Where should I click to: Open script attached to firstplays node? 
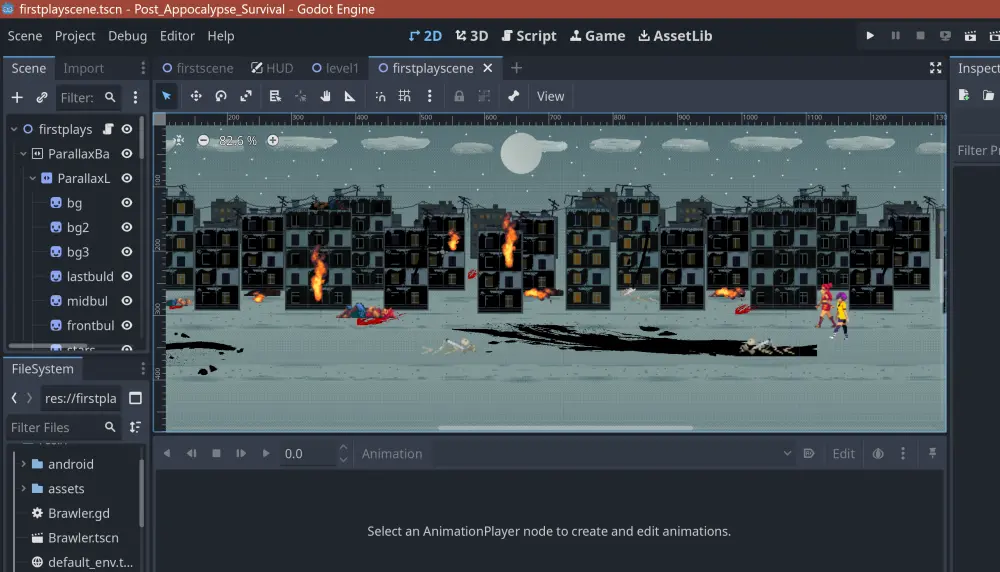tap(108, 129)
